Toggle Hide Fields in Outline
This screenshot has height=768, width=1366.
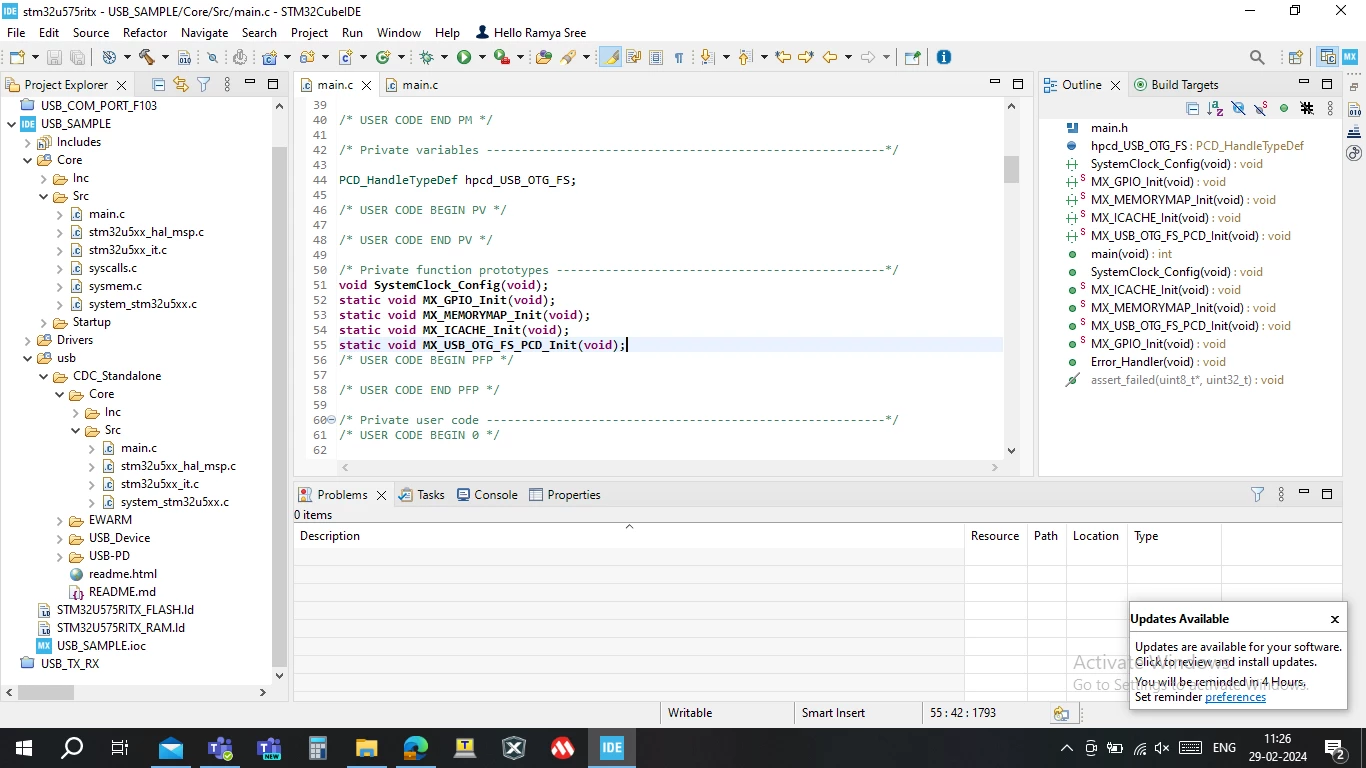[1238, 108]
